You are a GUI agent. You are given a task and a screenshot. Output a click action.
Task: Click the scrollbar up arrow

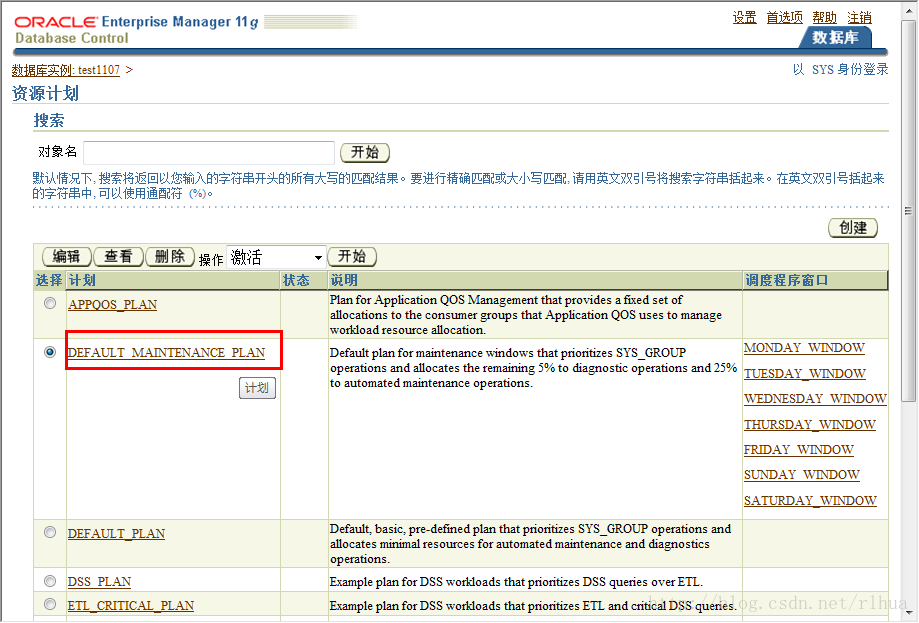(x=908, y=12)
